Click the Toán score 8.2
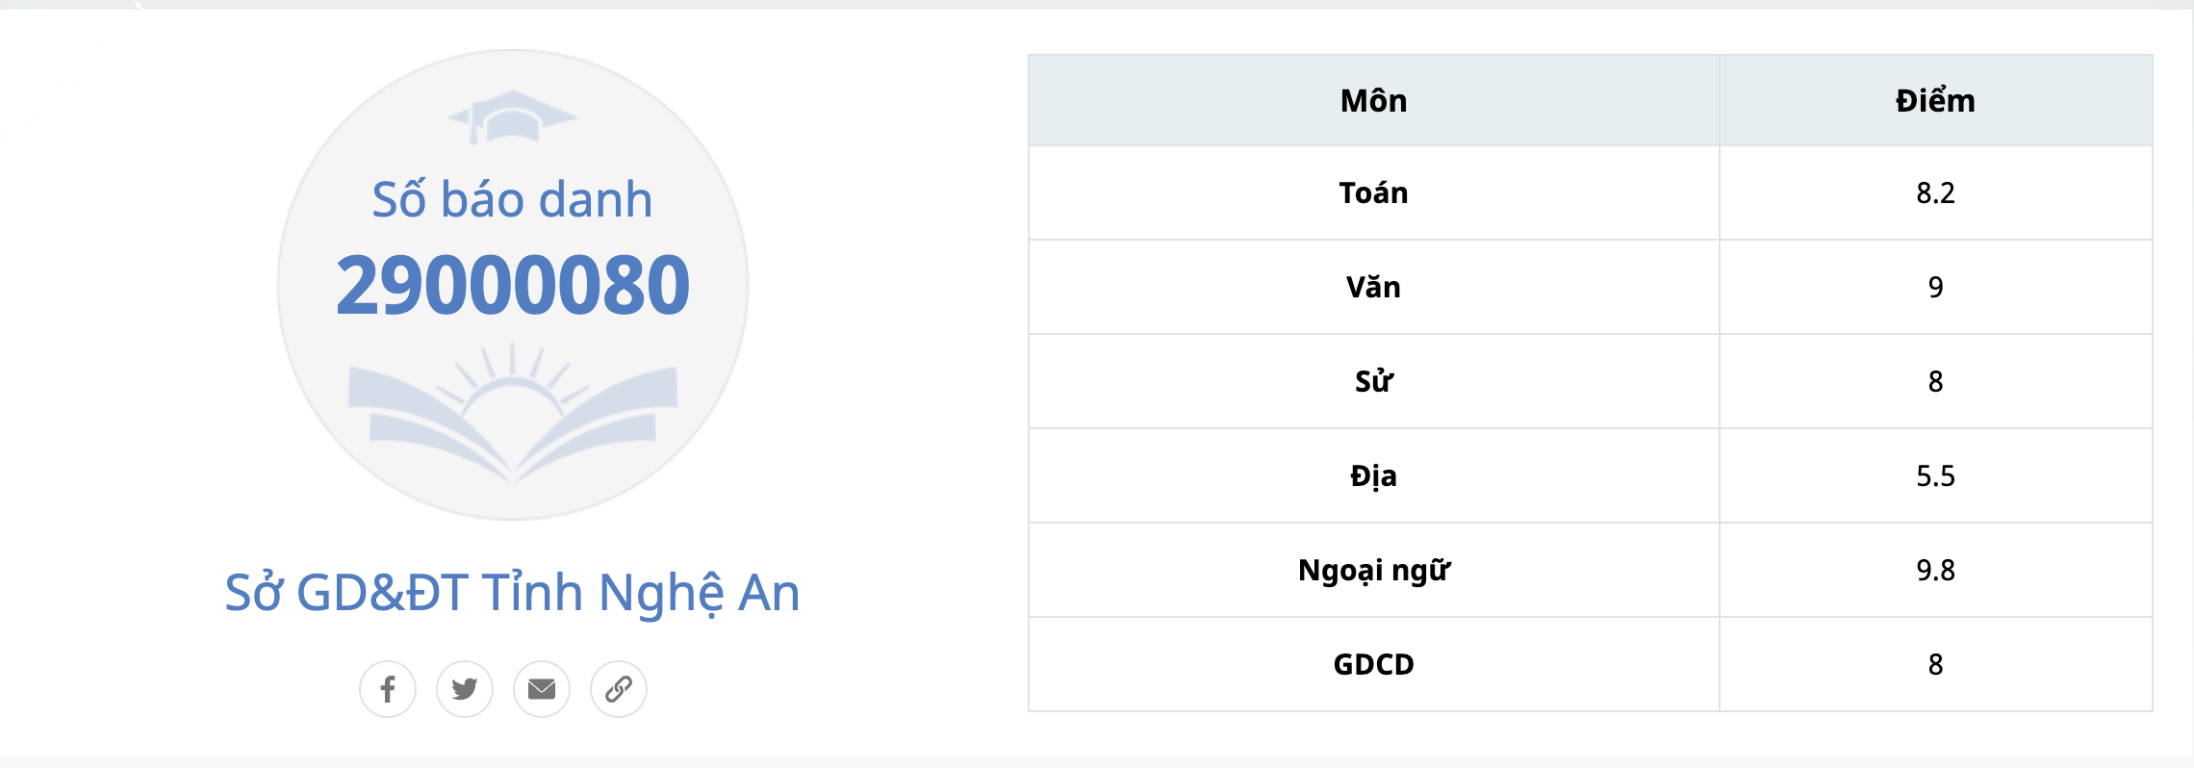This screenshot has width=2194, height=768. (1936, 193)
